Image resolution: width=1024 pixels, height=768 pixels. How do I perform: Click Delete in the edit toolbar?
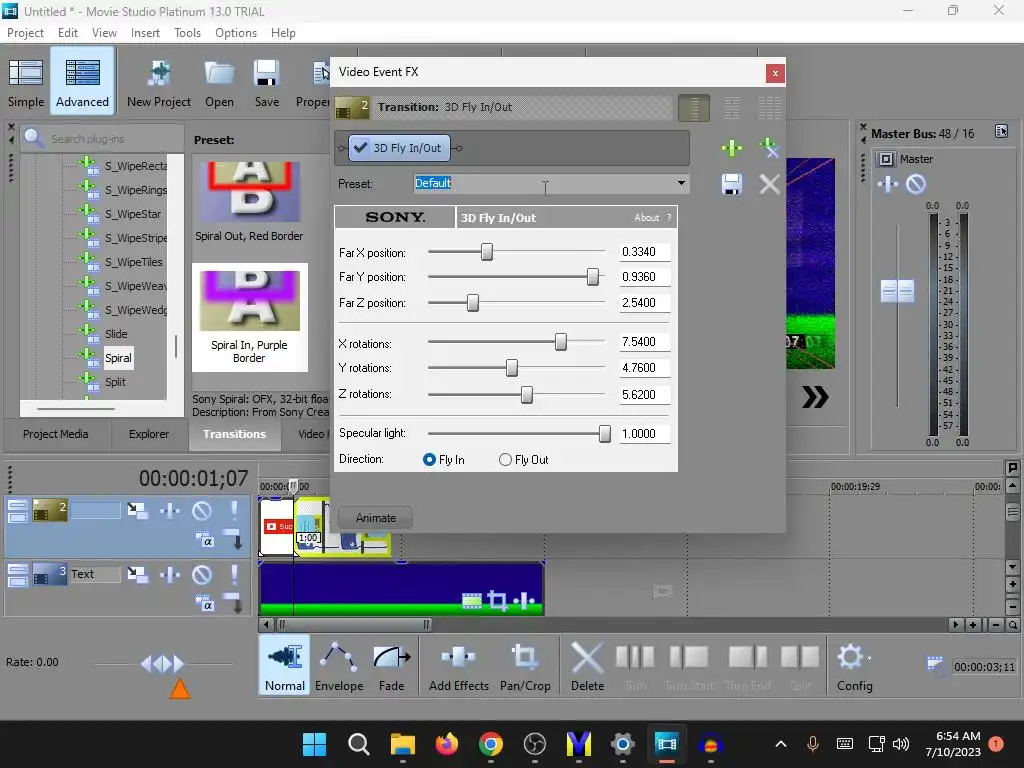[587, 665]
